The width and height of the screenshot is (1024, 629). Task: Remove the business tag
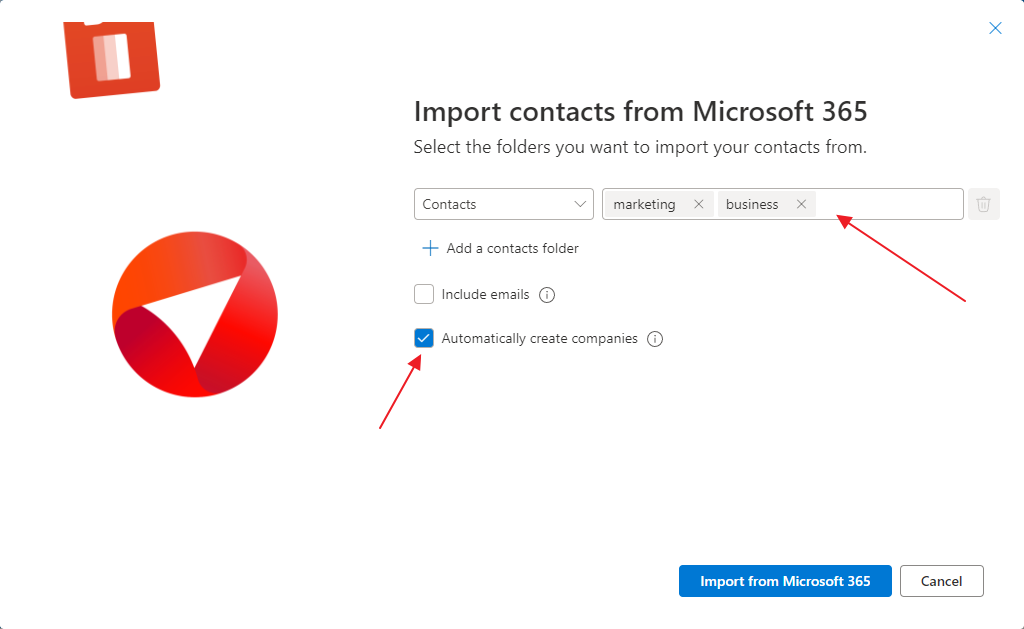(801, 204)
